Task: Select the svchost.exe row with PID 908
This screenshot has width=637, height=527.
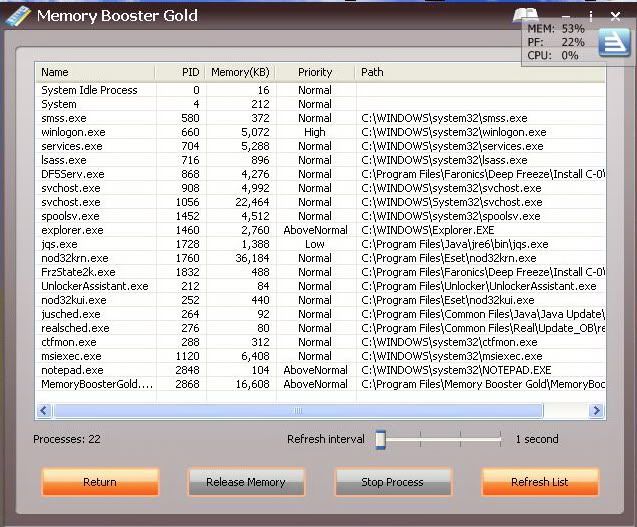Action: point(320,188)
